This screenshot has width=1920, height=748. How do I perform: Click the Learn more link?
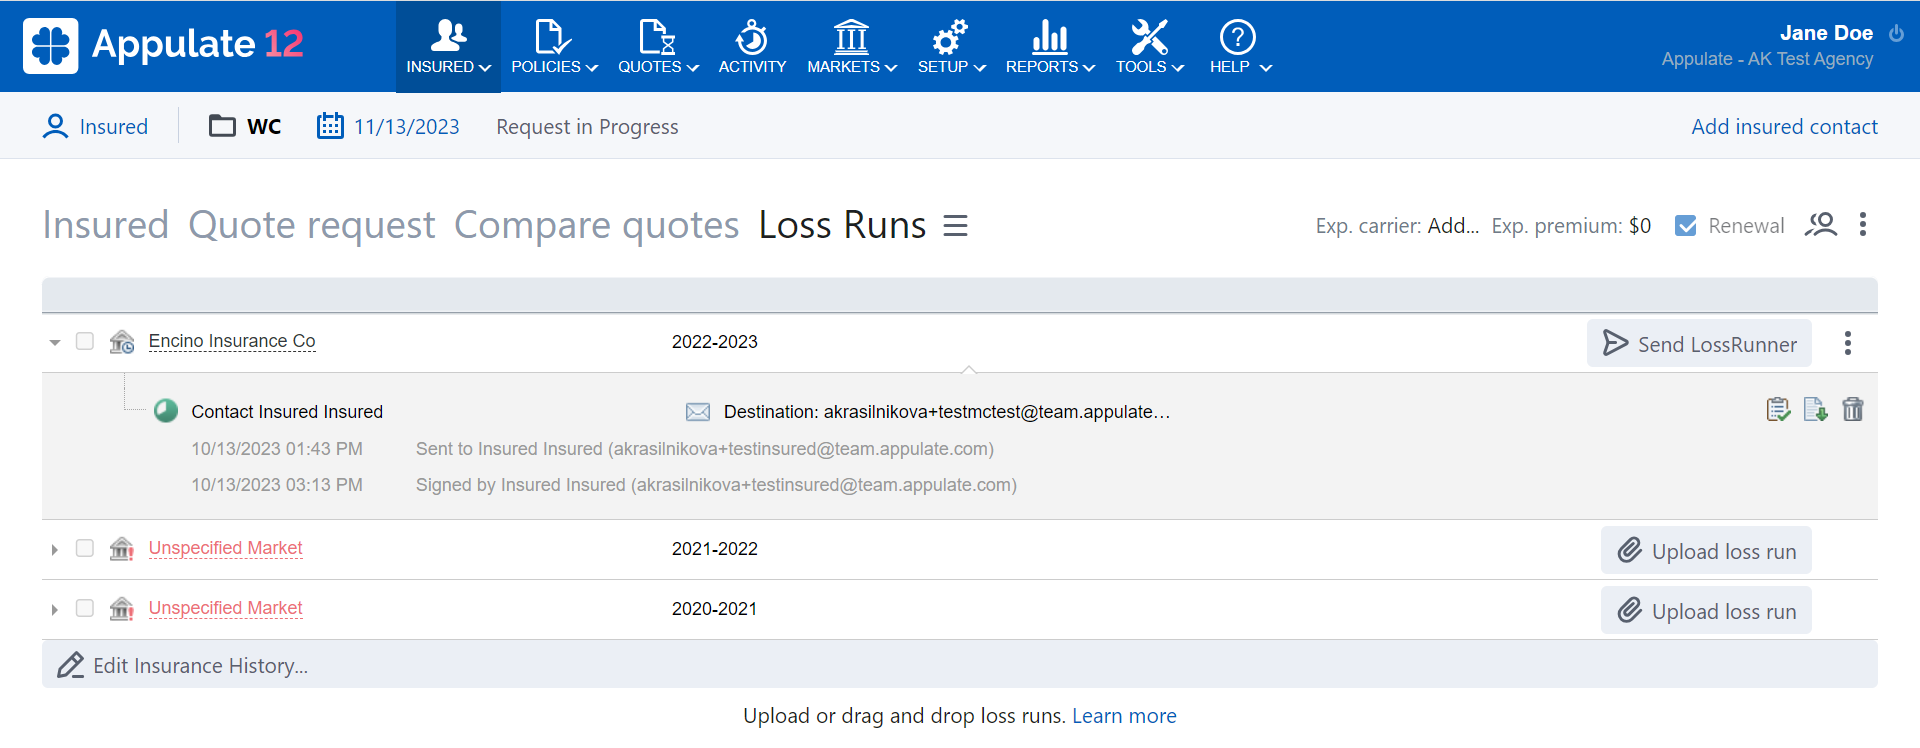(1123, 716)
